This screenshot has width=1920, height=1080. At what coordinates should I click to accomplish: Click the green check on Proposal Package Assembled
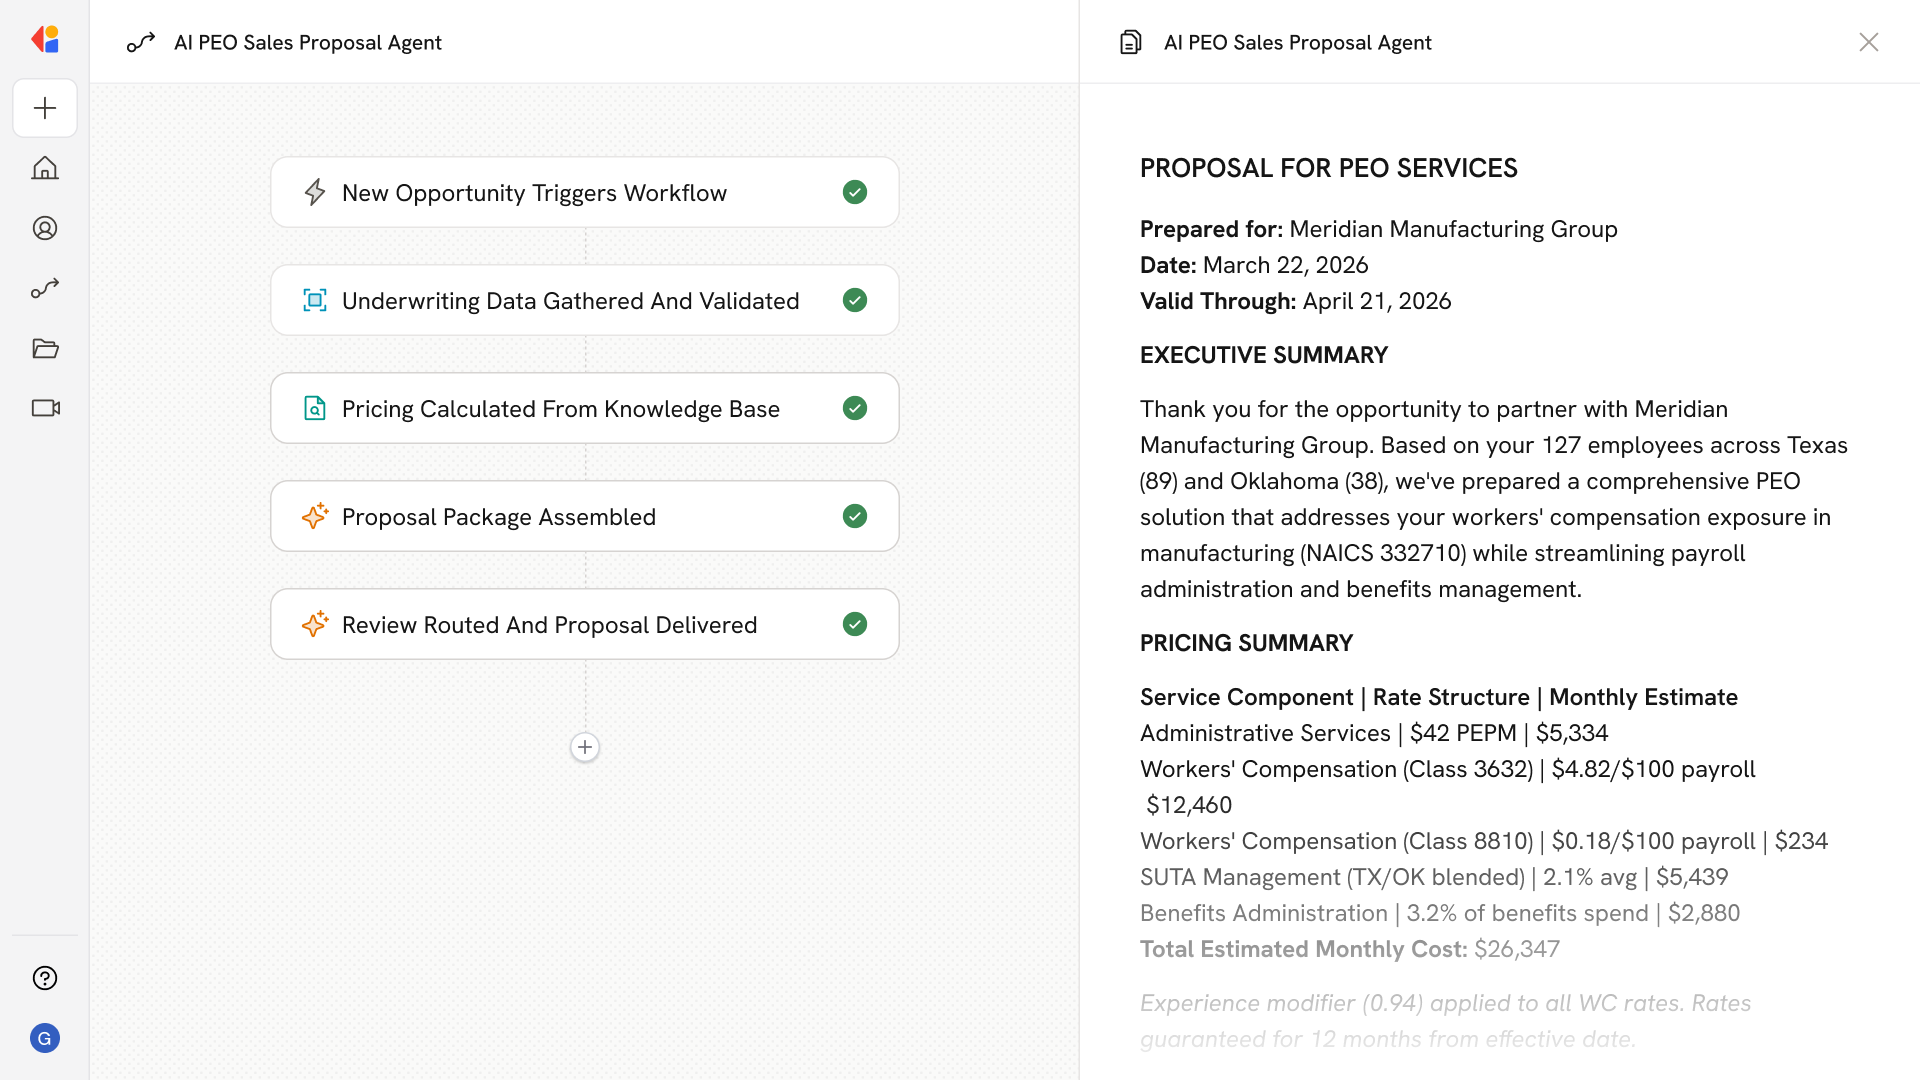click(x=854, y=516)
